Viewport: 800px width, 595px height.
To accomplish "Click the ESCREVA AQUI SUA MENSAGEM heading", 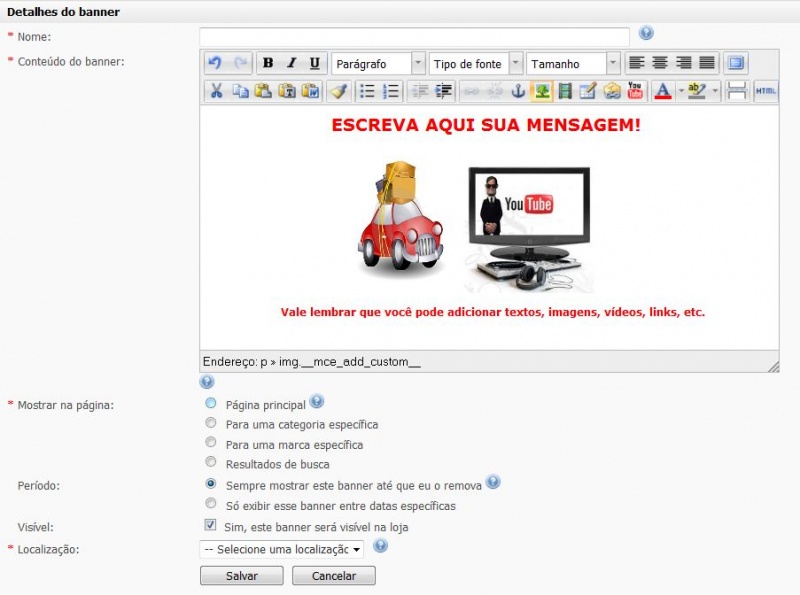I will tap(486, 125).
